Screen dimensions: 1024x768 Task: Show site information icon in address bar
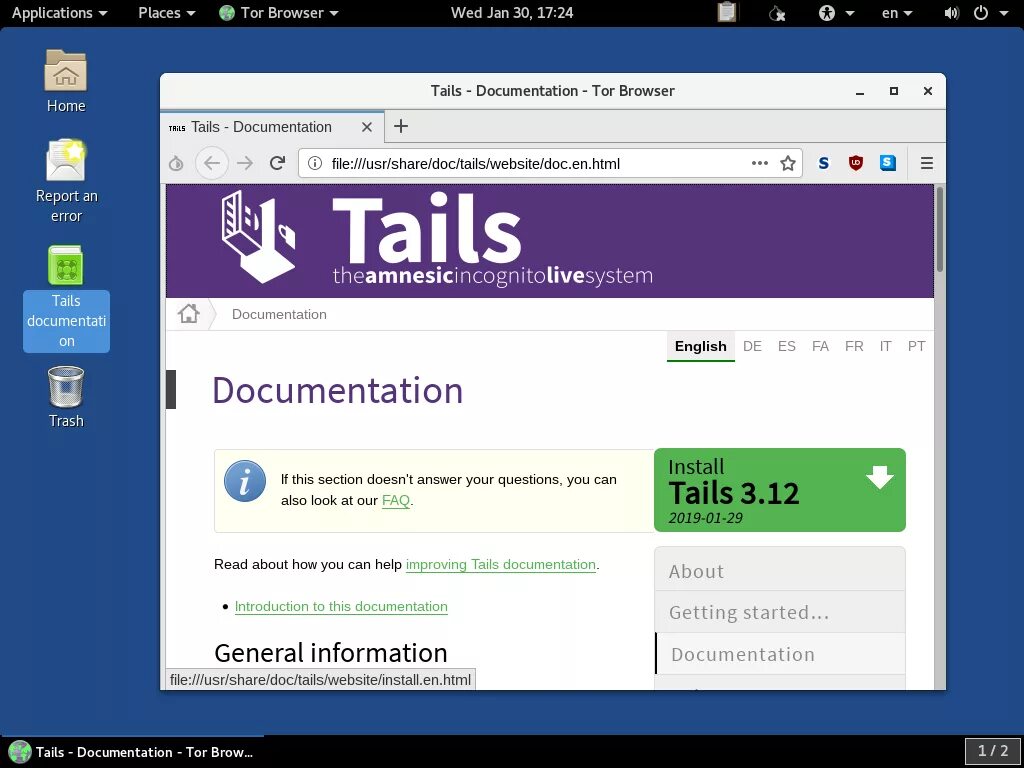(x=315, y=163)
